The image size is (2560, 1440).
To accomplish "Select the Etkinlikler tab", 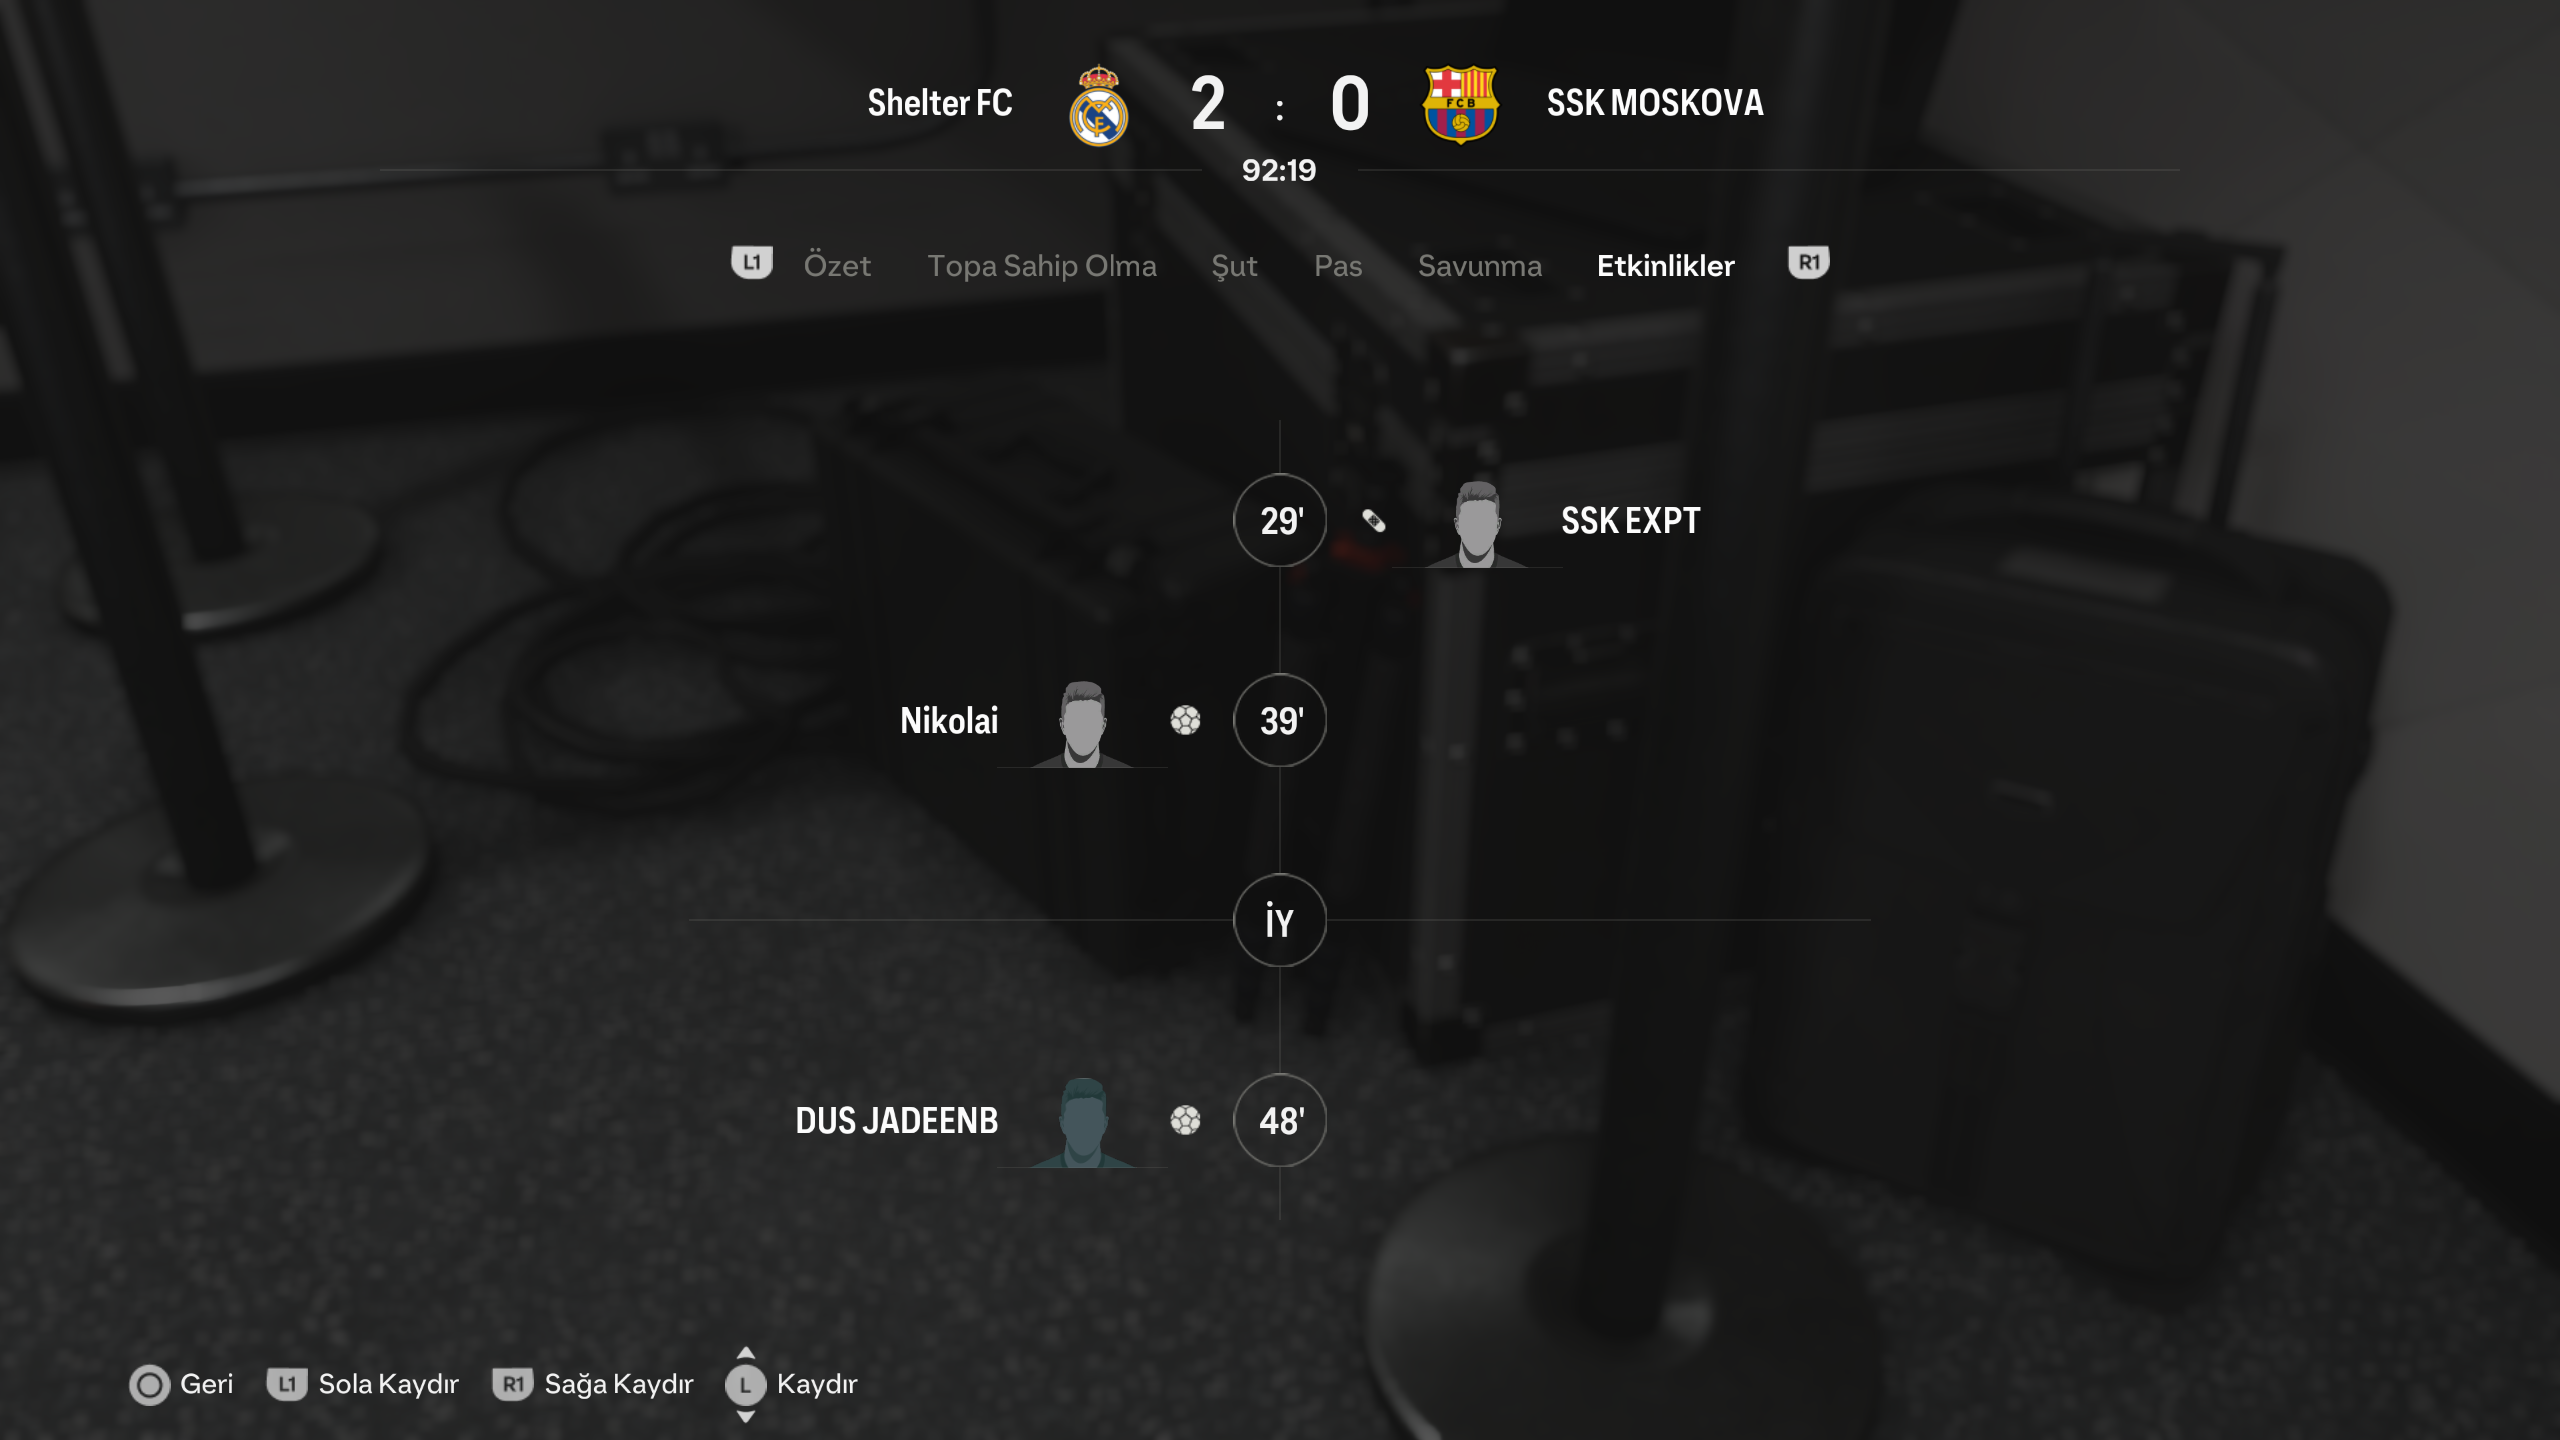I will tap(1665, 266).
